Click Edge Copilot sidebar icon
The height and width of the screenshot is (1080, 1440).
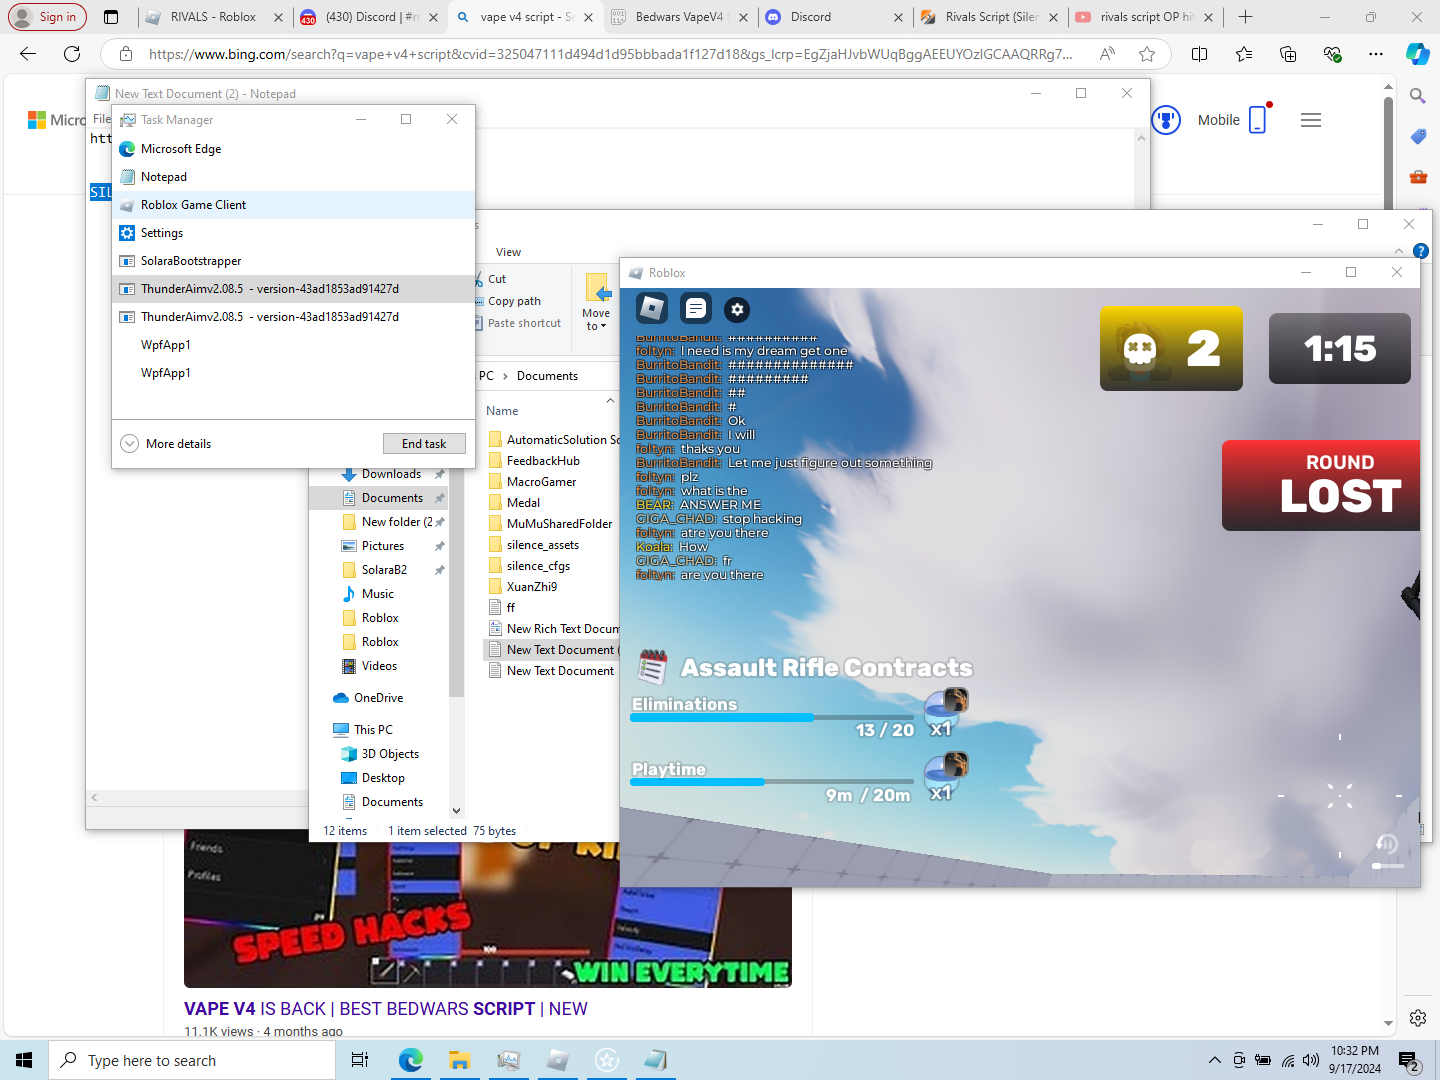point(1417,54)
